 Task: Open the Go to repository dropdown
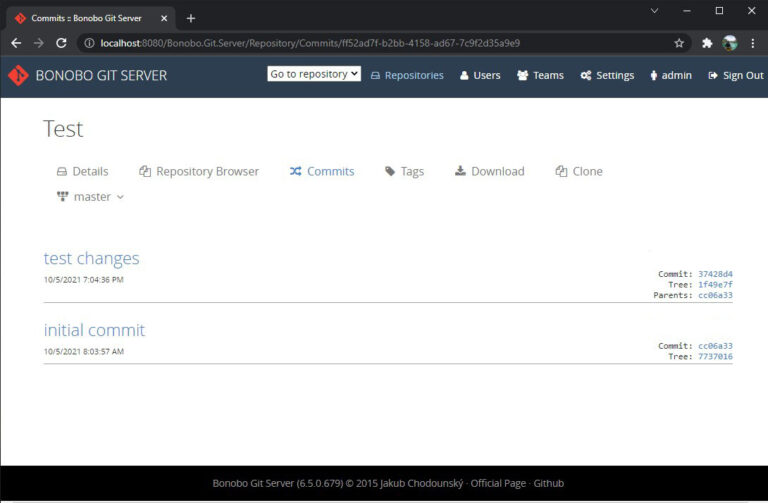tap(314, 74)
